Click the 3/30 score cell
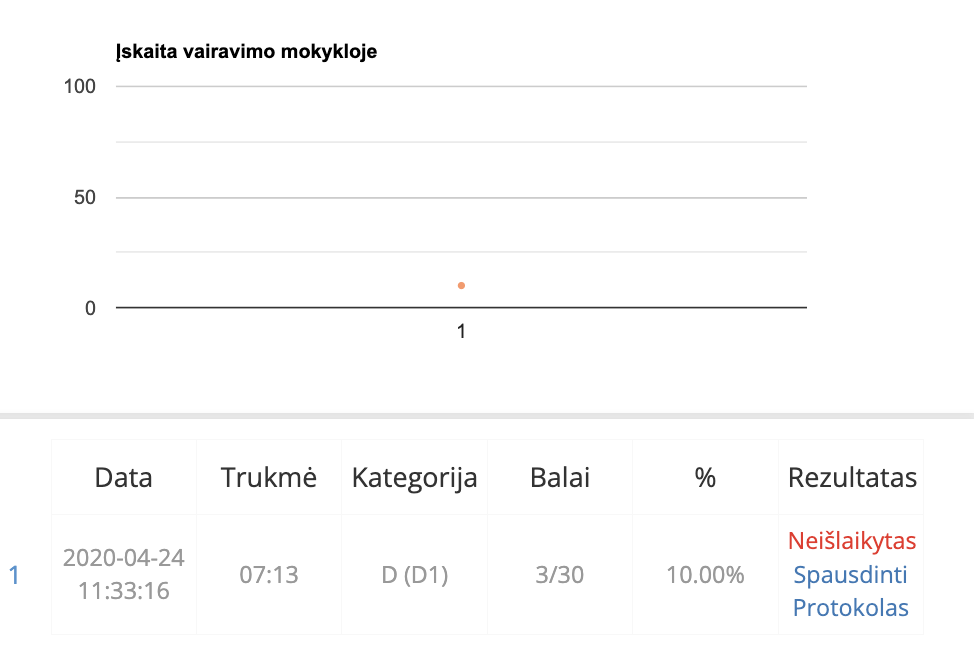Viewport: 974px width, 646px height. click(x=560, y=575)
